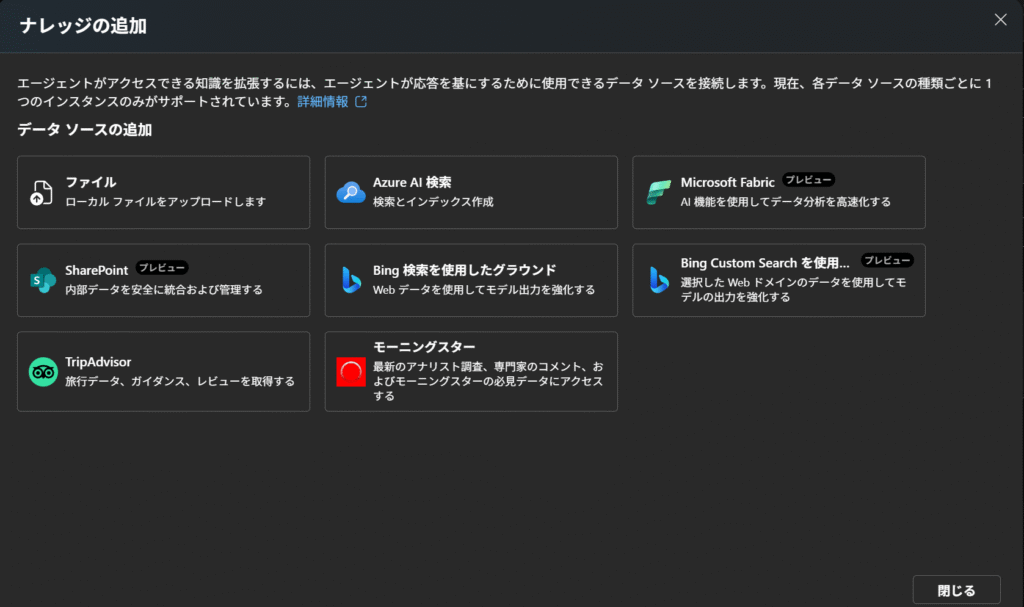The width and height of the screenshot is (1024, 607).
Task: Select the Bing Custom Search を使用... title
Action: tap(765, 263)
